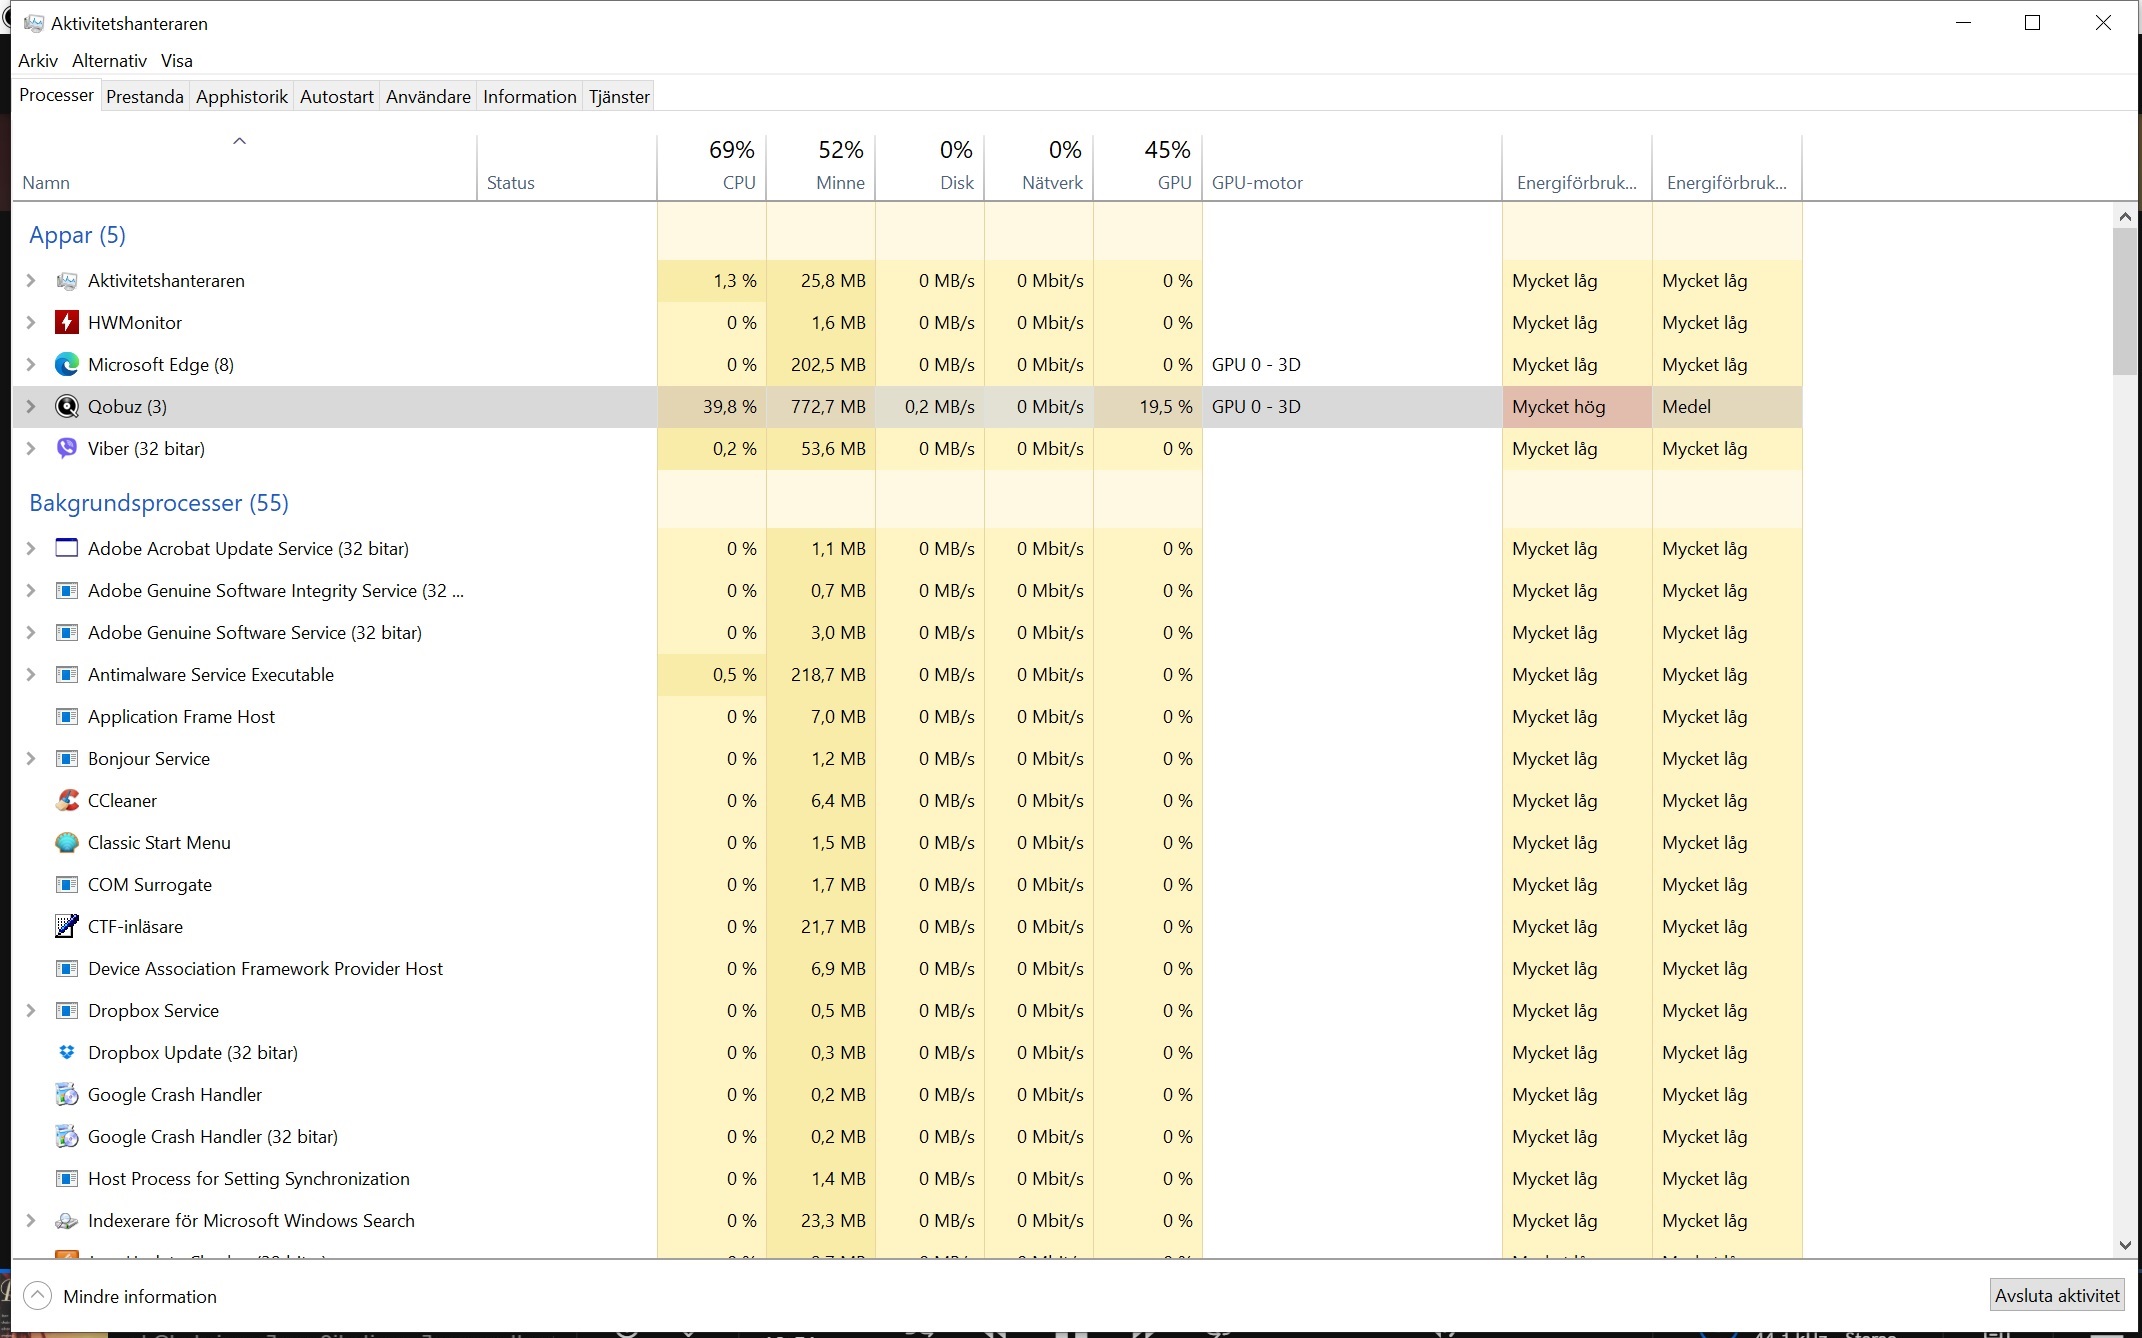Click the Adobe Acrobat Update Service icon
The height and width of the screenshot is (1338, 2142).
(67, 549)
